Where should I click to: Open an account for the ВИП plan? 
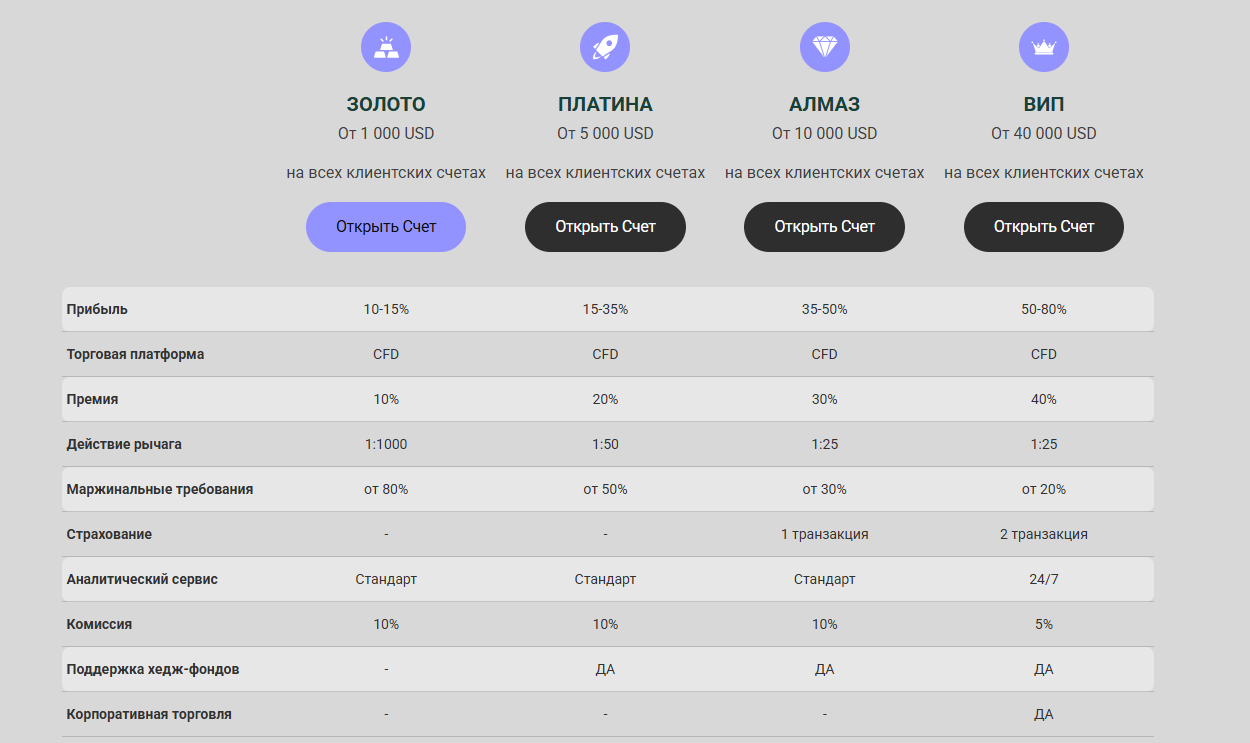tap(1043, 227)
